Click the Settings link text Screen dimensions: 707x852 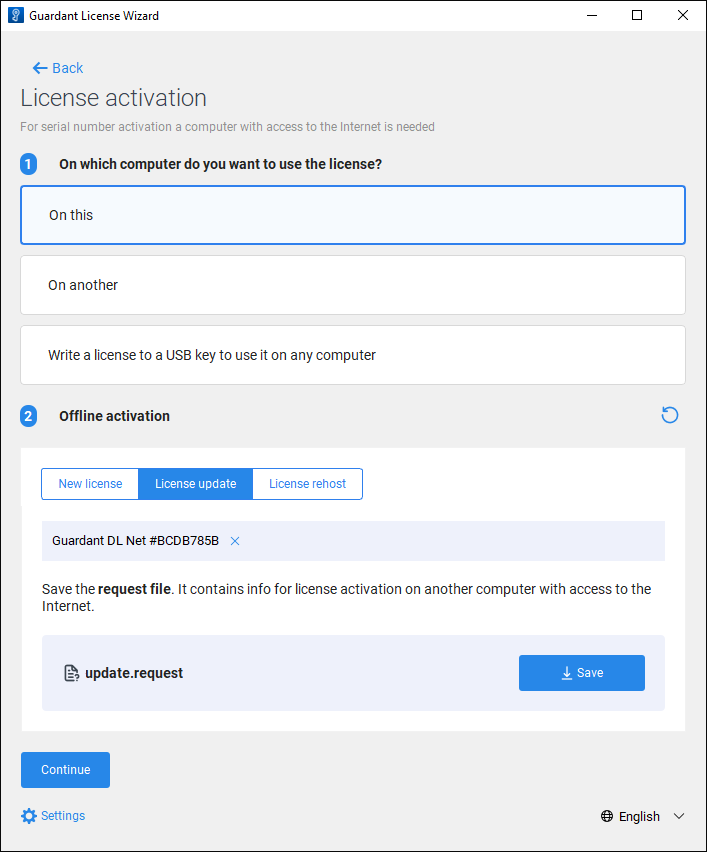tap(63, 816)
